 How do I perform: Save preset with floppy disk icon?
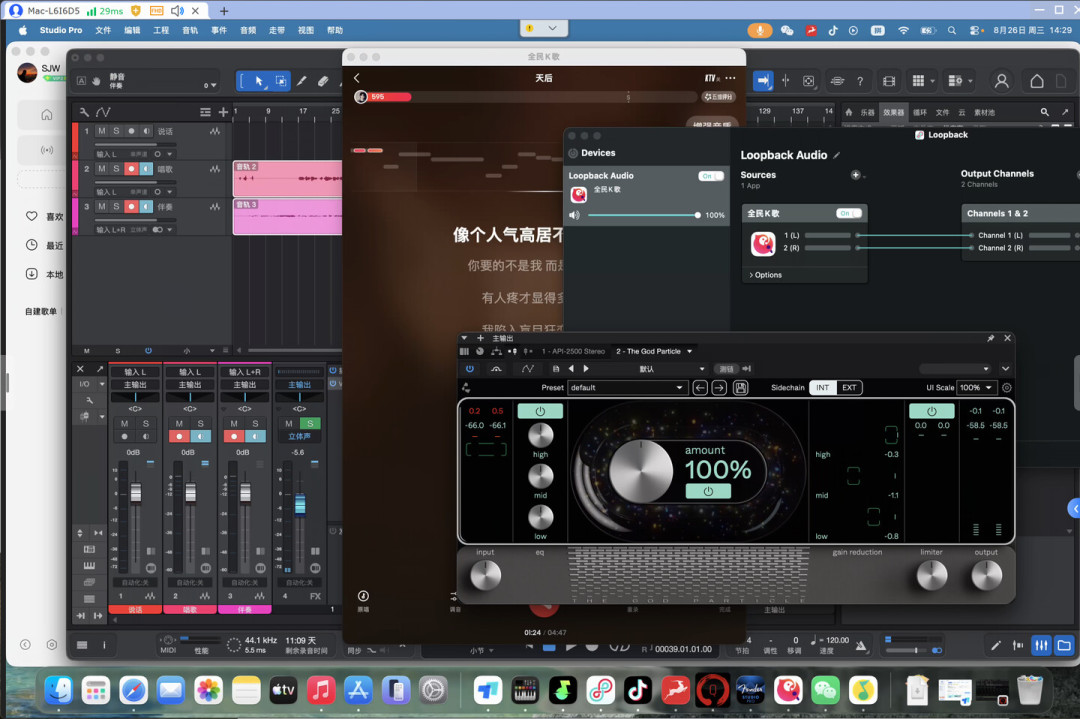pos(740,388)
